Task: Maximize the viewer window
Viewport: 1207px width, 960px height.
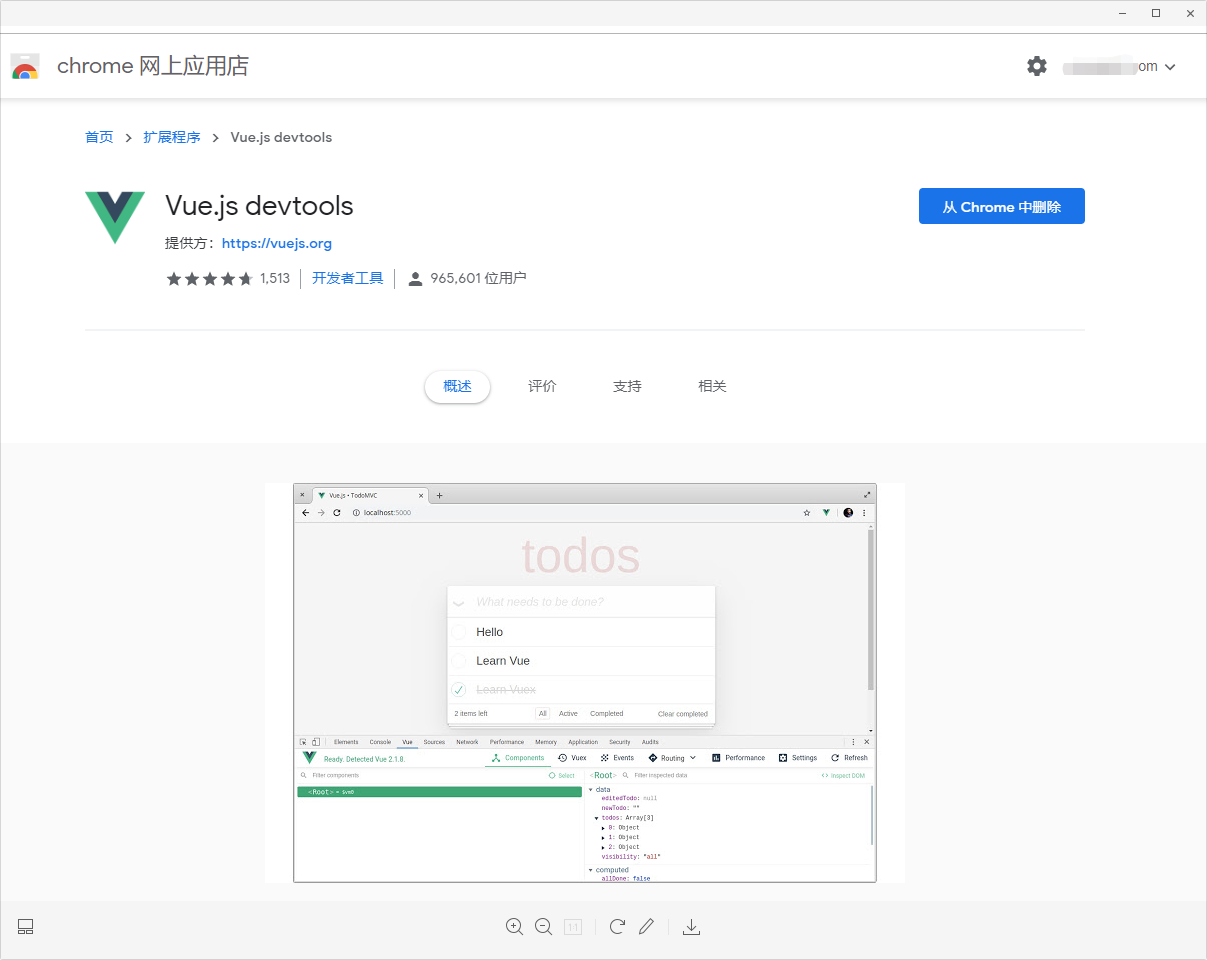Action: (1156, 13)
